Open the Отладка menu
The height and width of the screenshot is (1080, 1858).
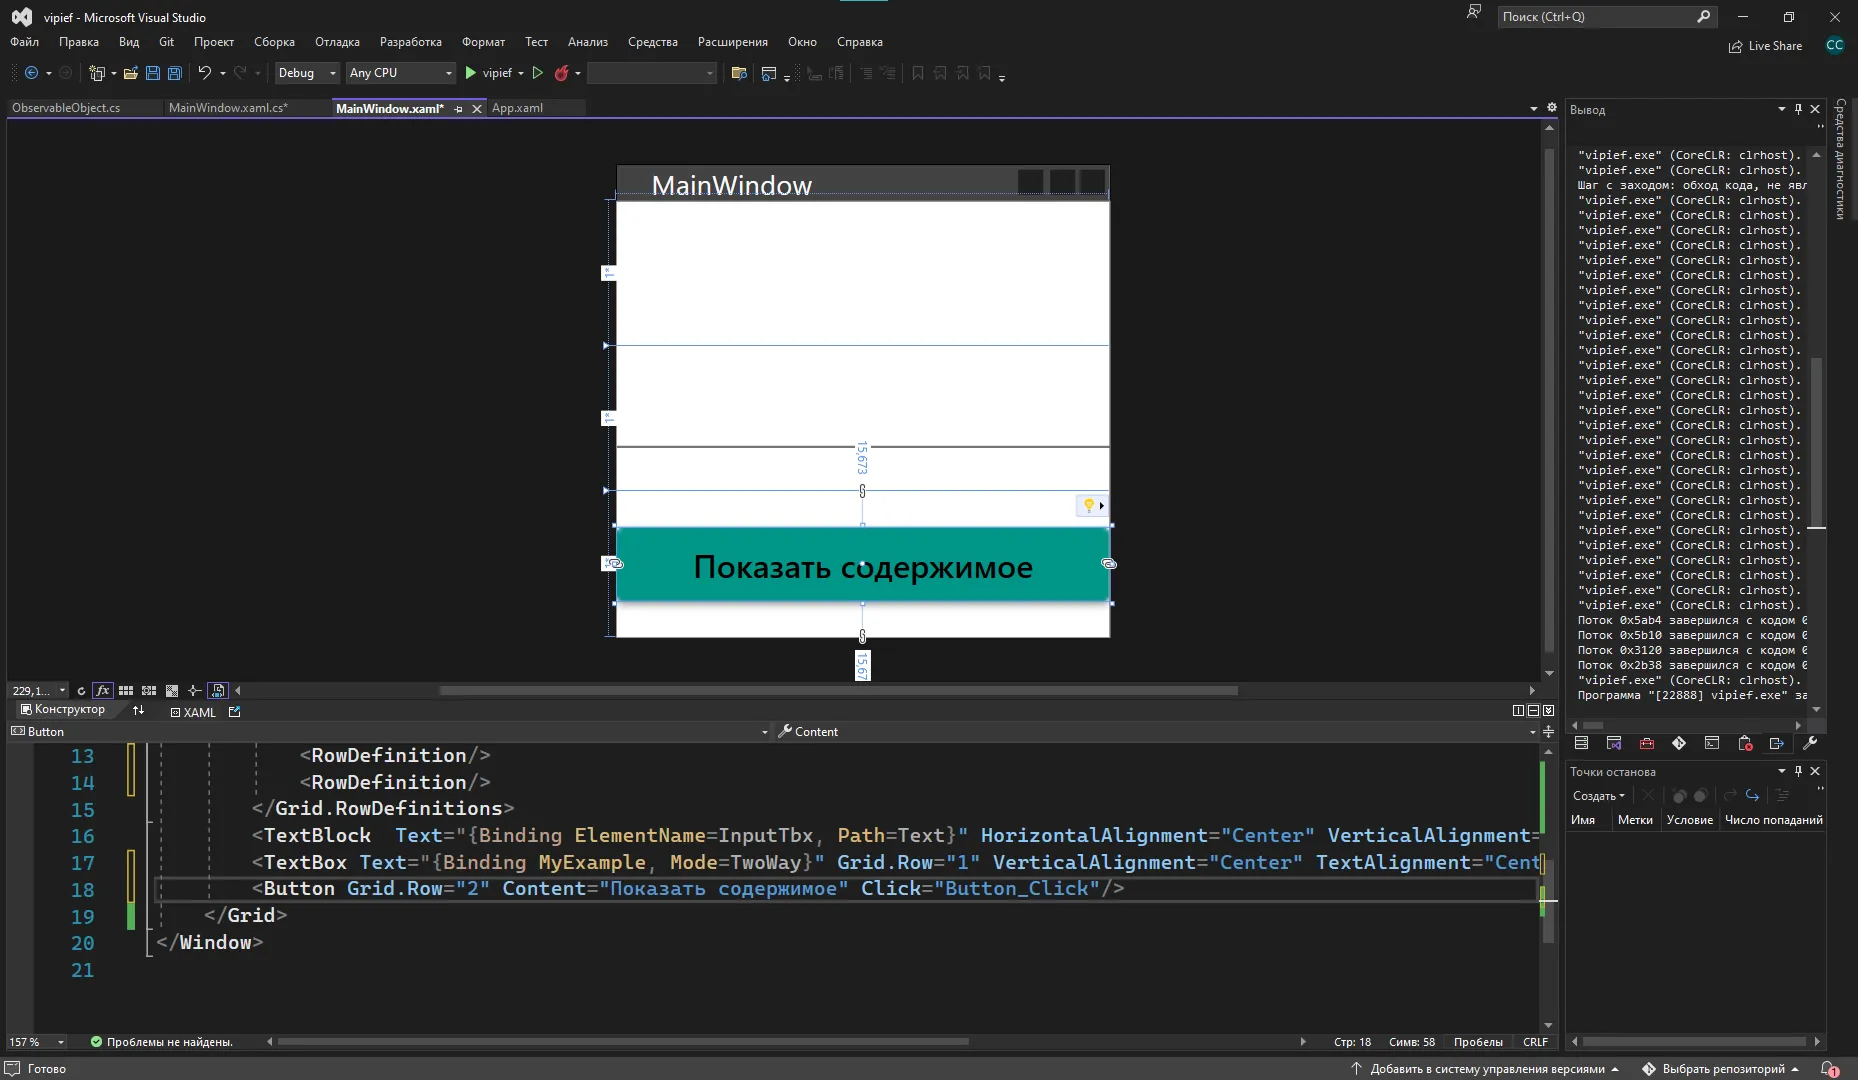(337, 42)
